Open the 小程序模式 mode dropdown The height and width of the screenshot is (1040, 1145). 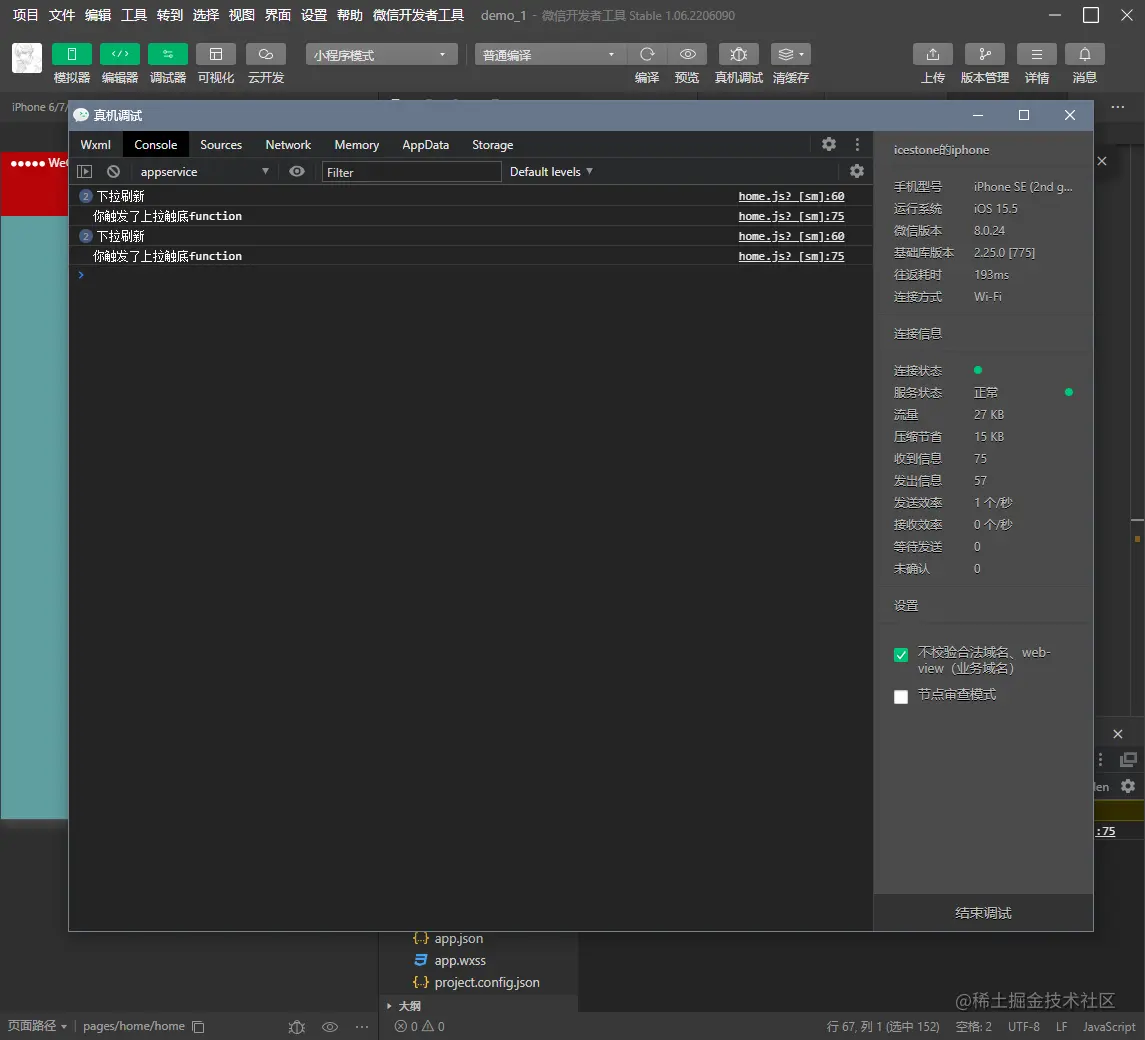(x=382, y=55)
